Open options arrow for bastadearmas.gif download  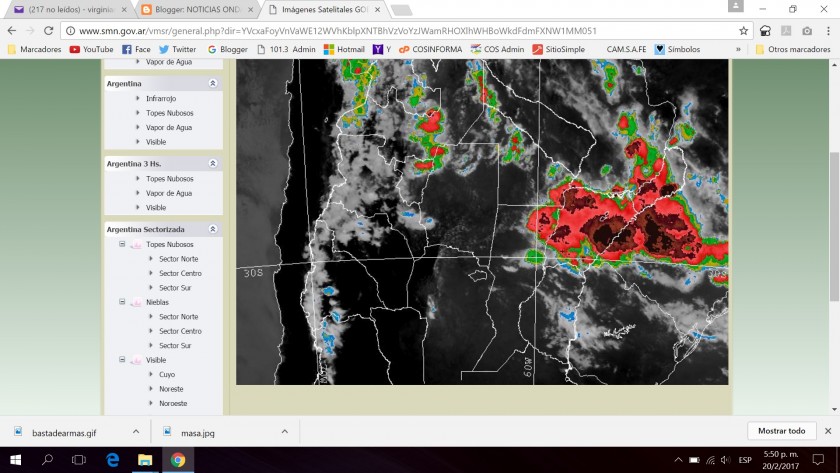(136, 431)
